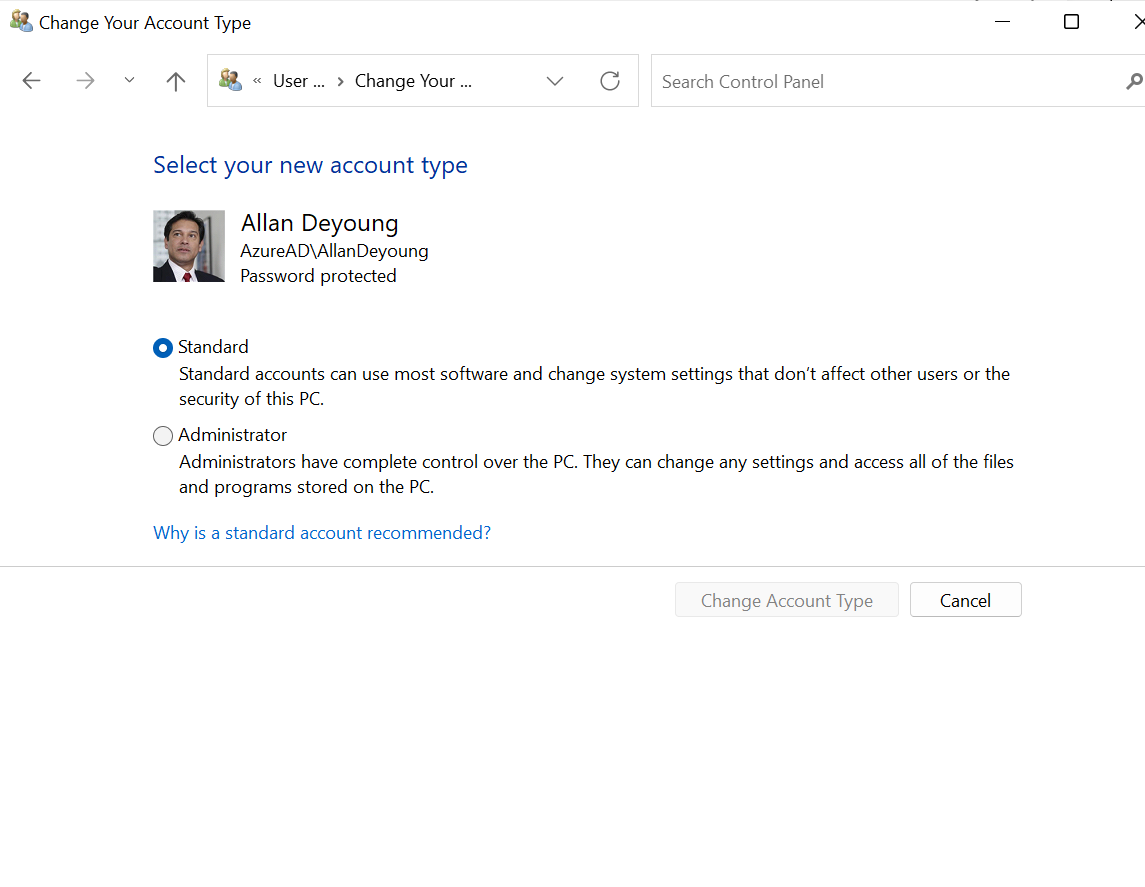Refresh the Change Your Account Type page
This screenshot has height=887, width=1145.
610,81
